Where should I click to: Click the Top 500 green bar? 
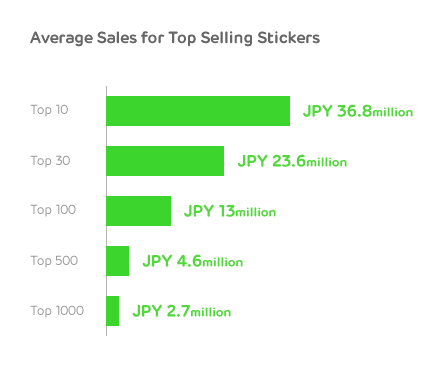tap(118, 261)
